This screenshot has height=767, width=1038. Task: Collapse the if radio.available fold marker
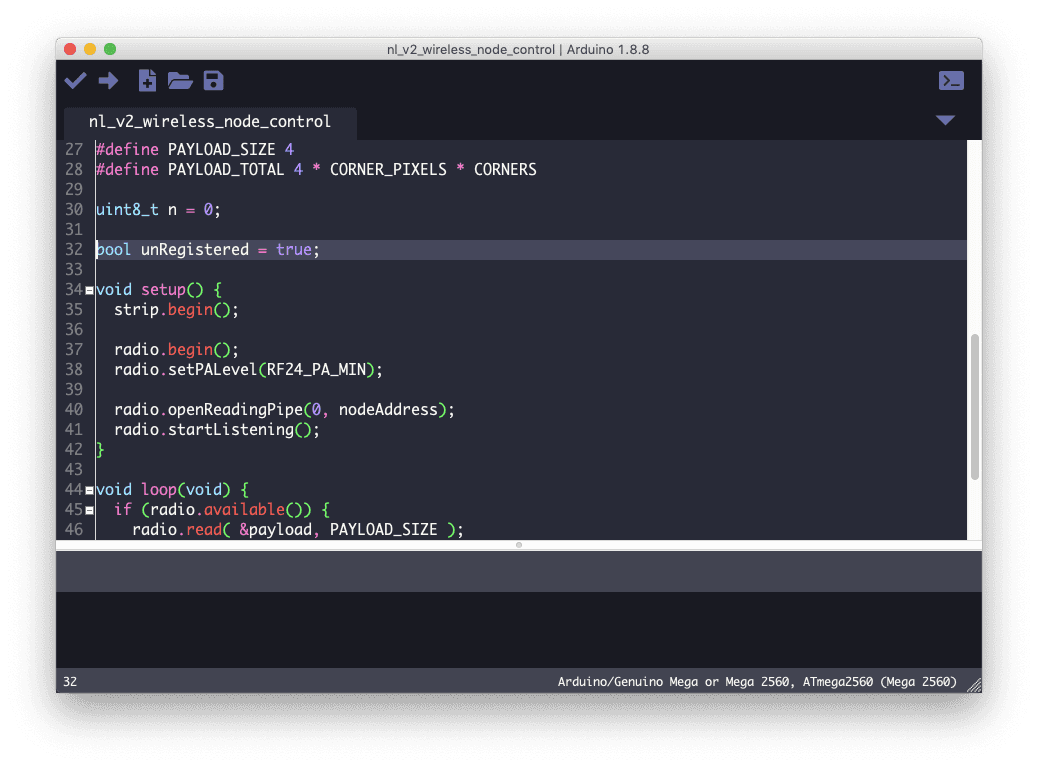pos(89,510)
